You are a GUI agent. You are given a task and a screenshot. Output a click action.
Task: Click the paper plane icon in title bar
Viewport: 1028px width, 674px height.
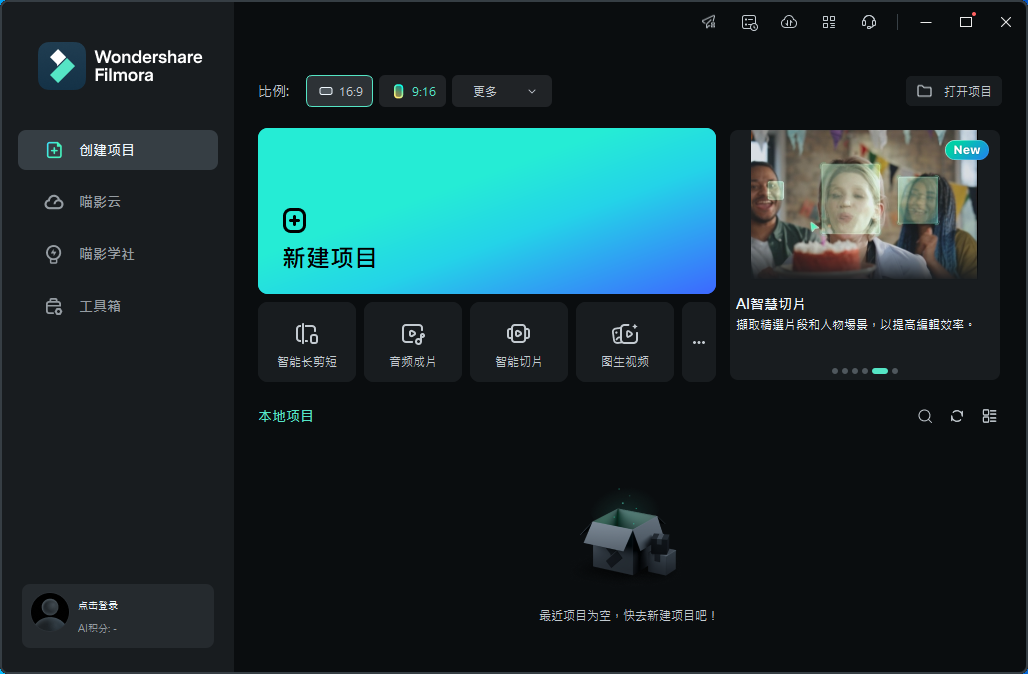[709, 22]
